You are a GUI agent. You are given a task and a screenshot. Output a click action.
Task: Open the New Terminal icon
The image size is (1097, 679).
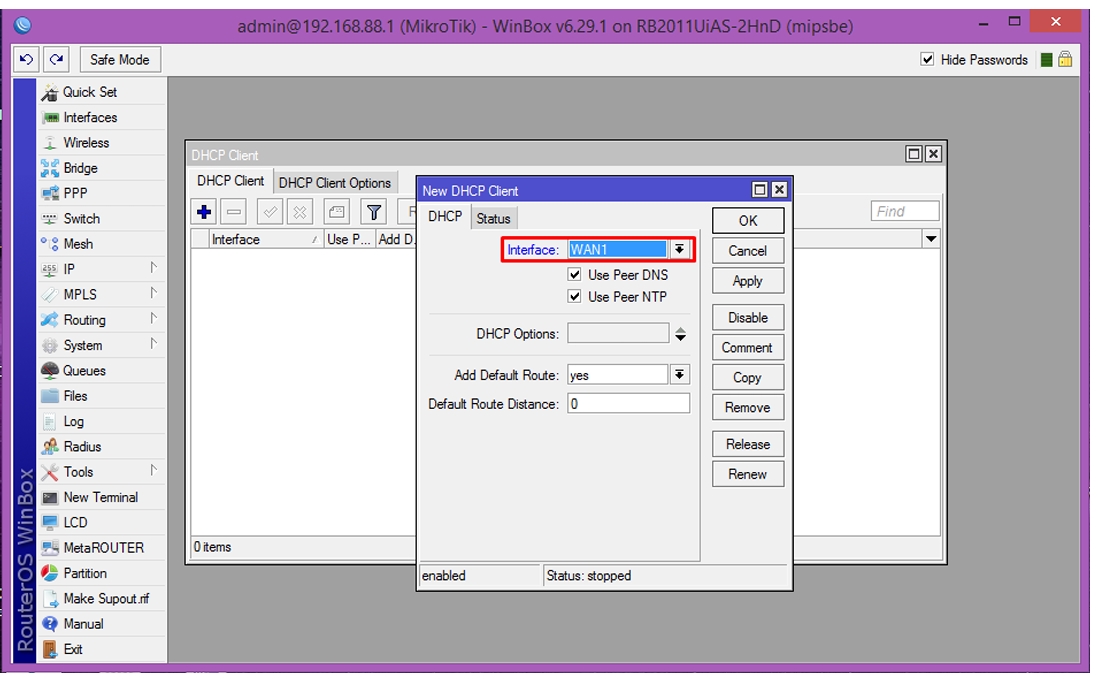[x=50, y=498]
